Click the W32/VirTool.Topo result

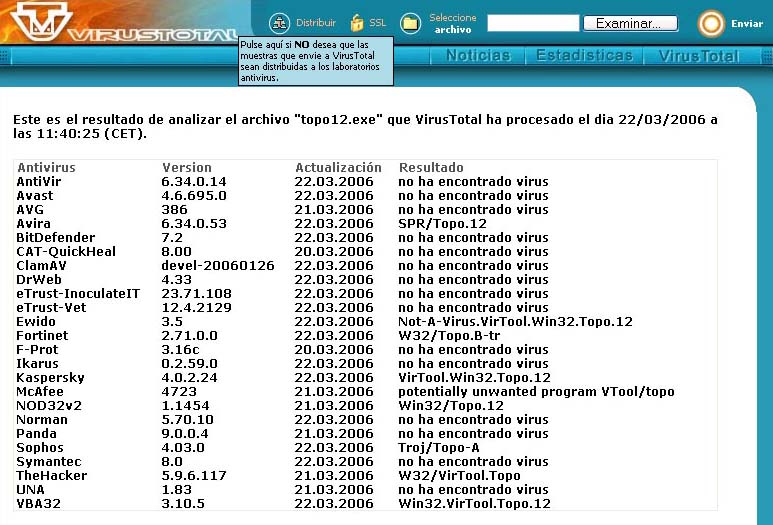459,476
